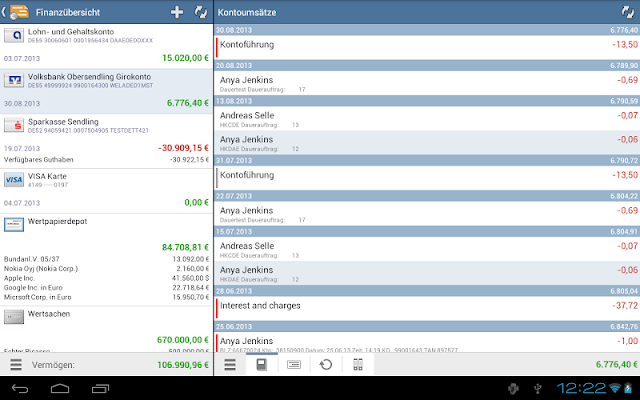Tap the USB connection status icon

pyautogui.click(x=538, y=389)
